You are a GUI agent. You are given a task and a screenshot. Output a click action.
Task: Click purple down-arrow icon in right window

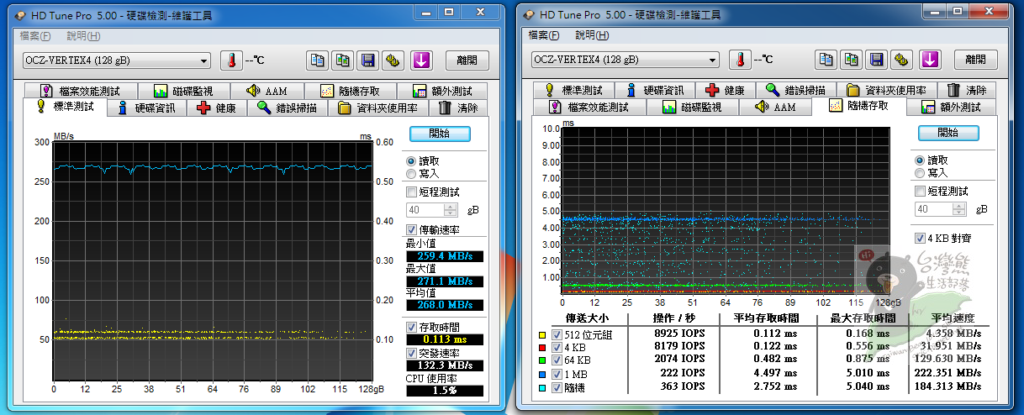tap(931, 60)
